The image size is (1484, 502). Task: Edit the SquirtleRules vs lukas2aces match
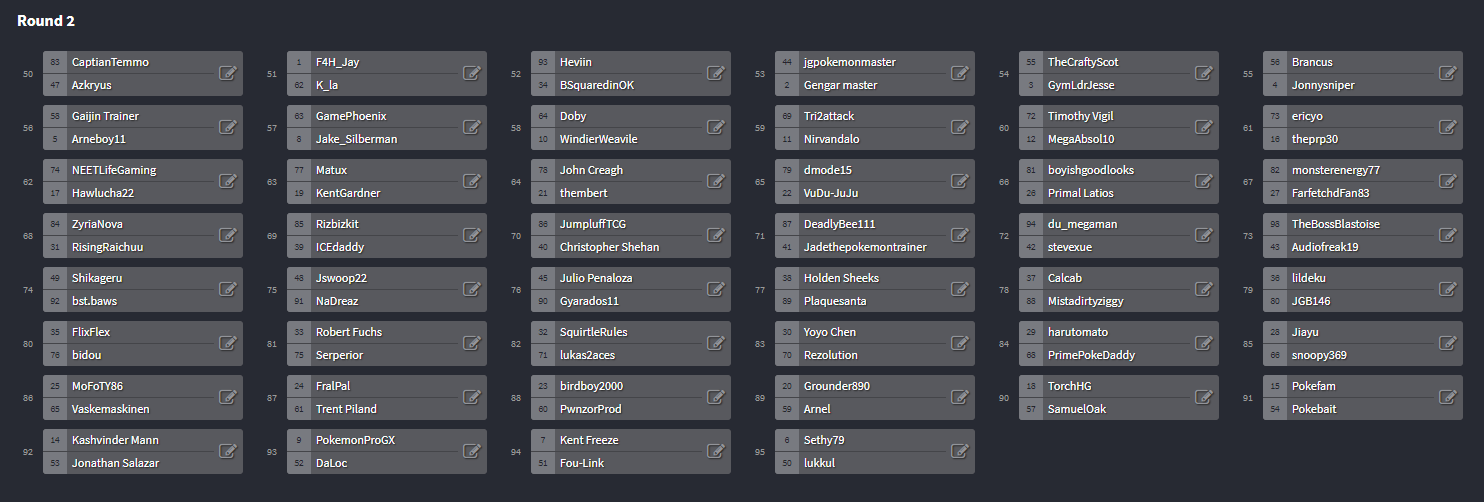716,343
